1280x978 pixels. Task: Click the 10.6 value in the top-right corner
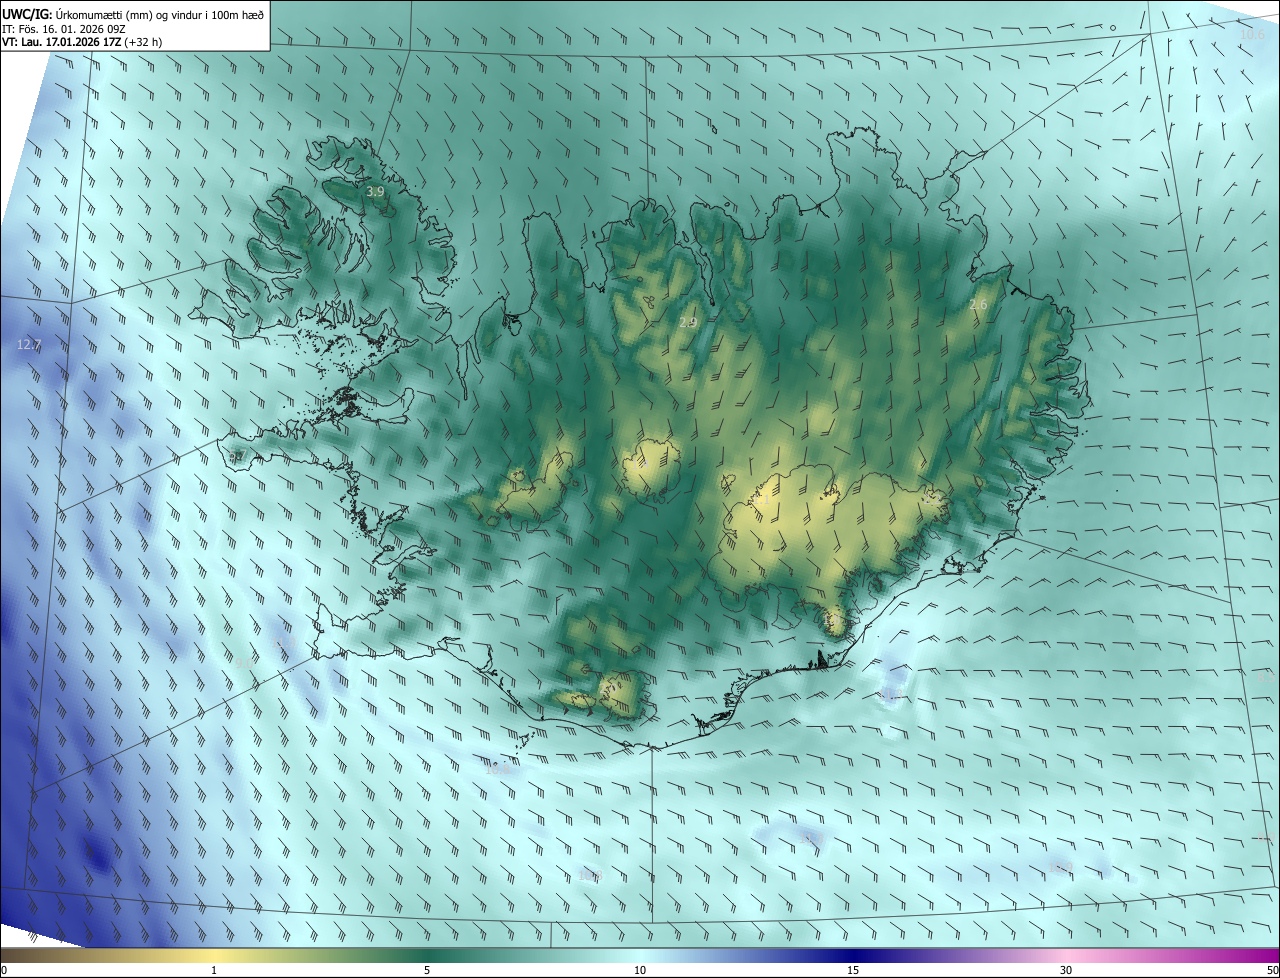pos(1252,35)
